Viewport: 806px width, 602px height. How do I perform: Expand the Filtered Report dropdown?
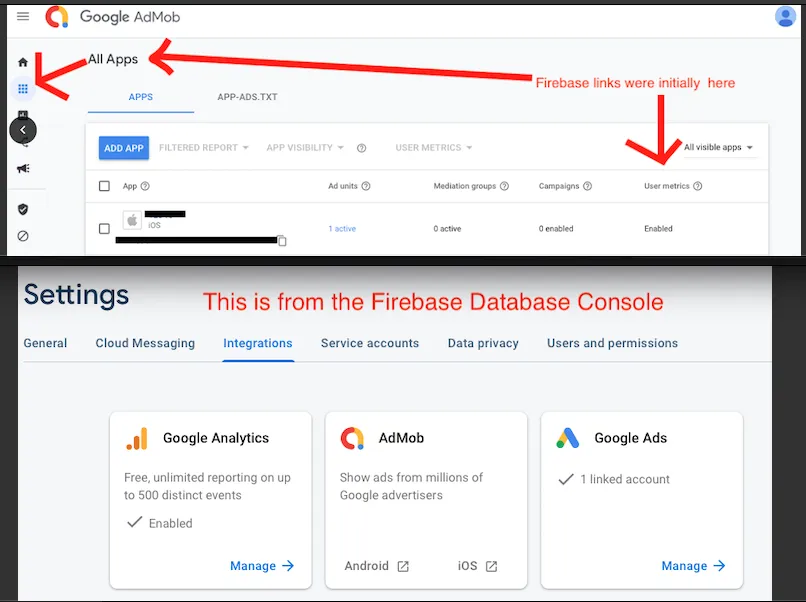[204, 148]
